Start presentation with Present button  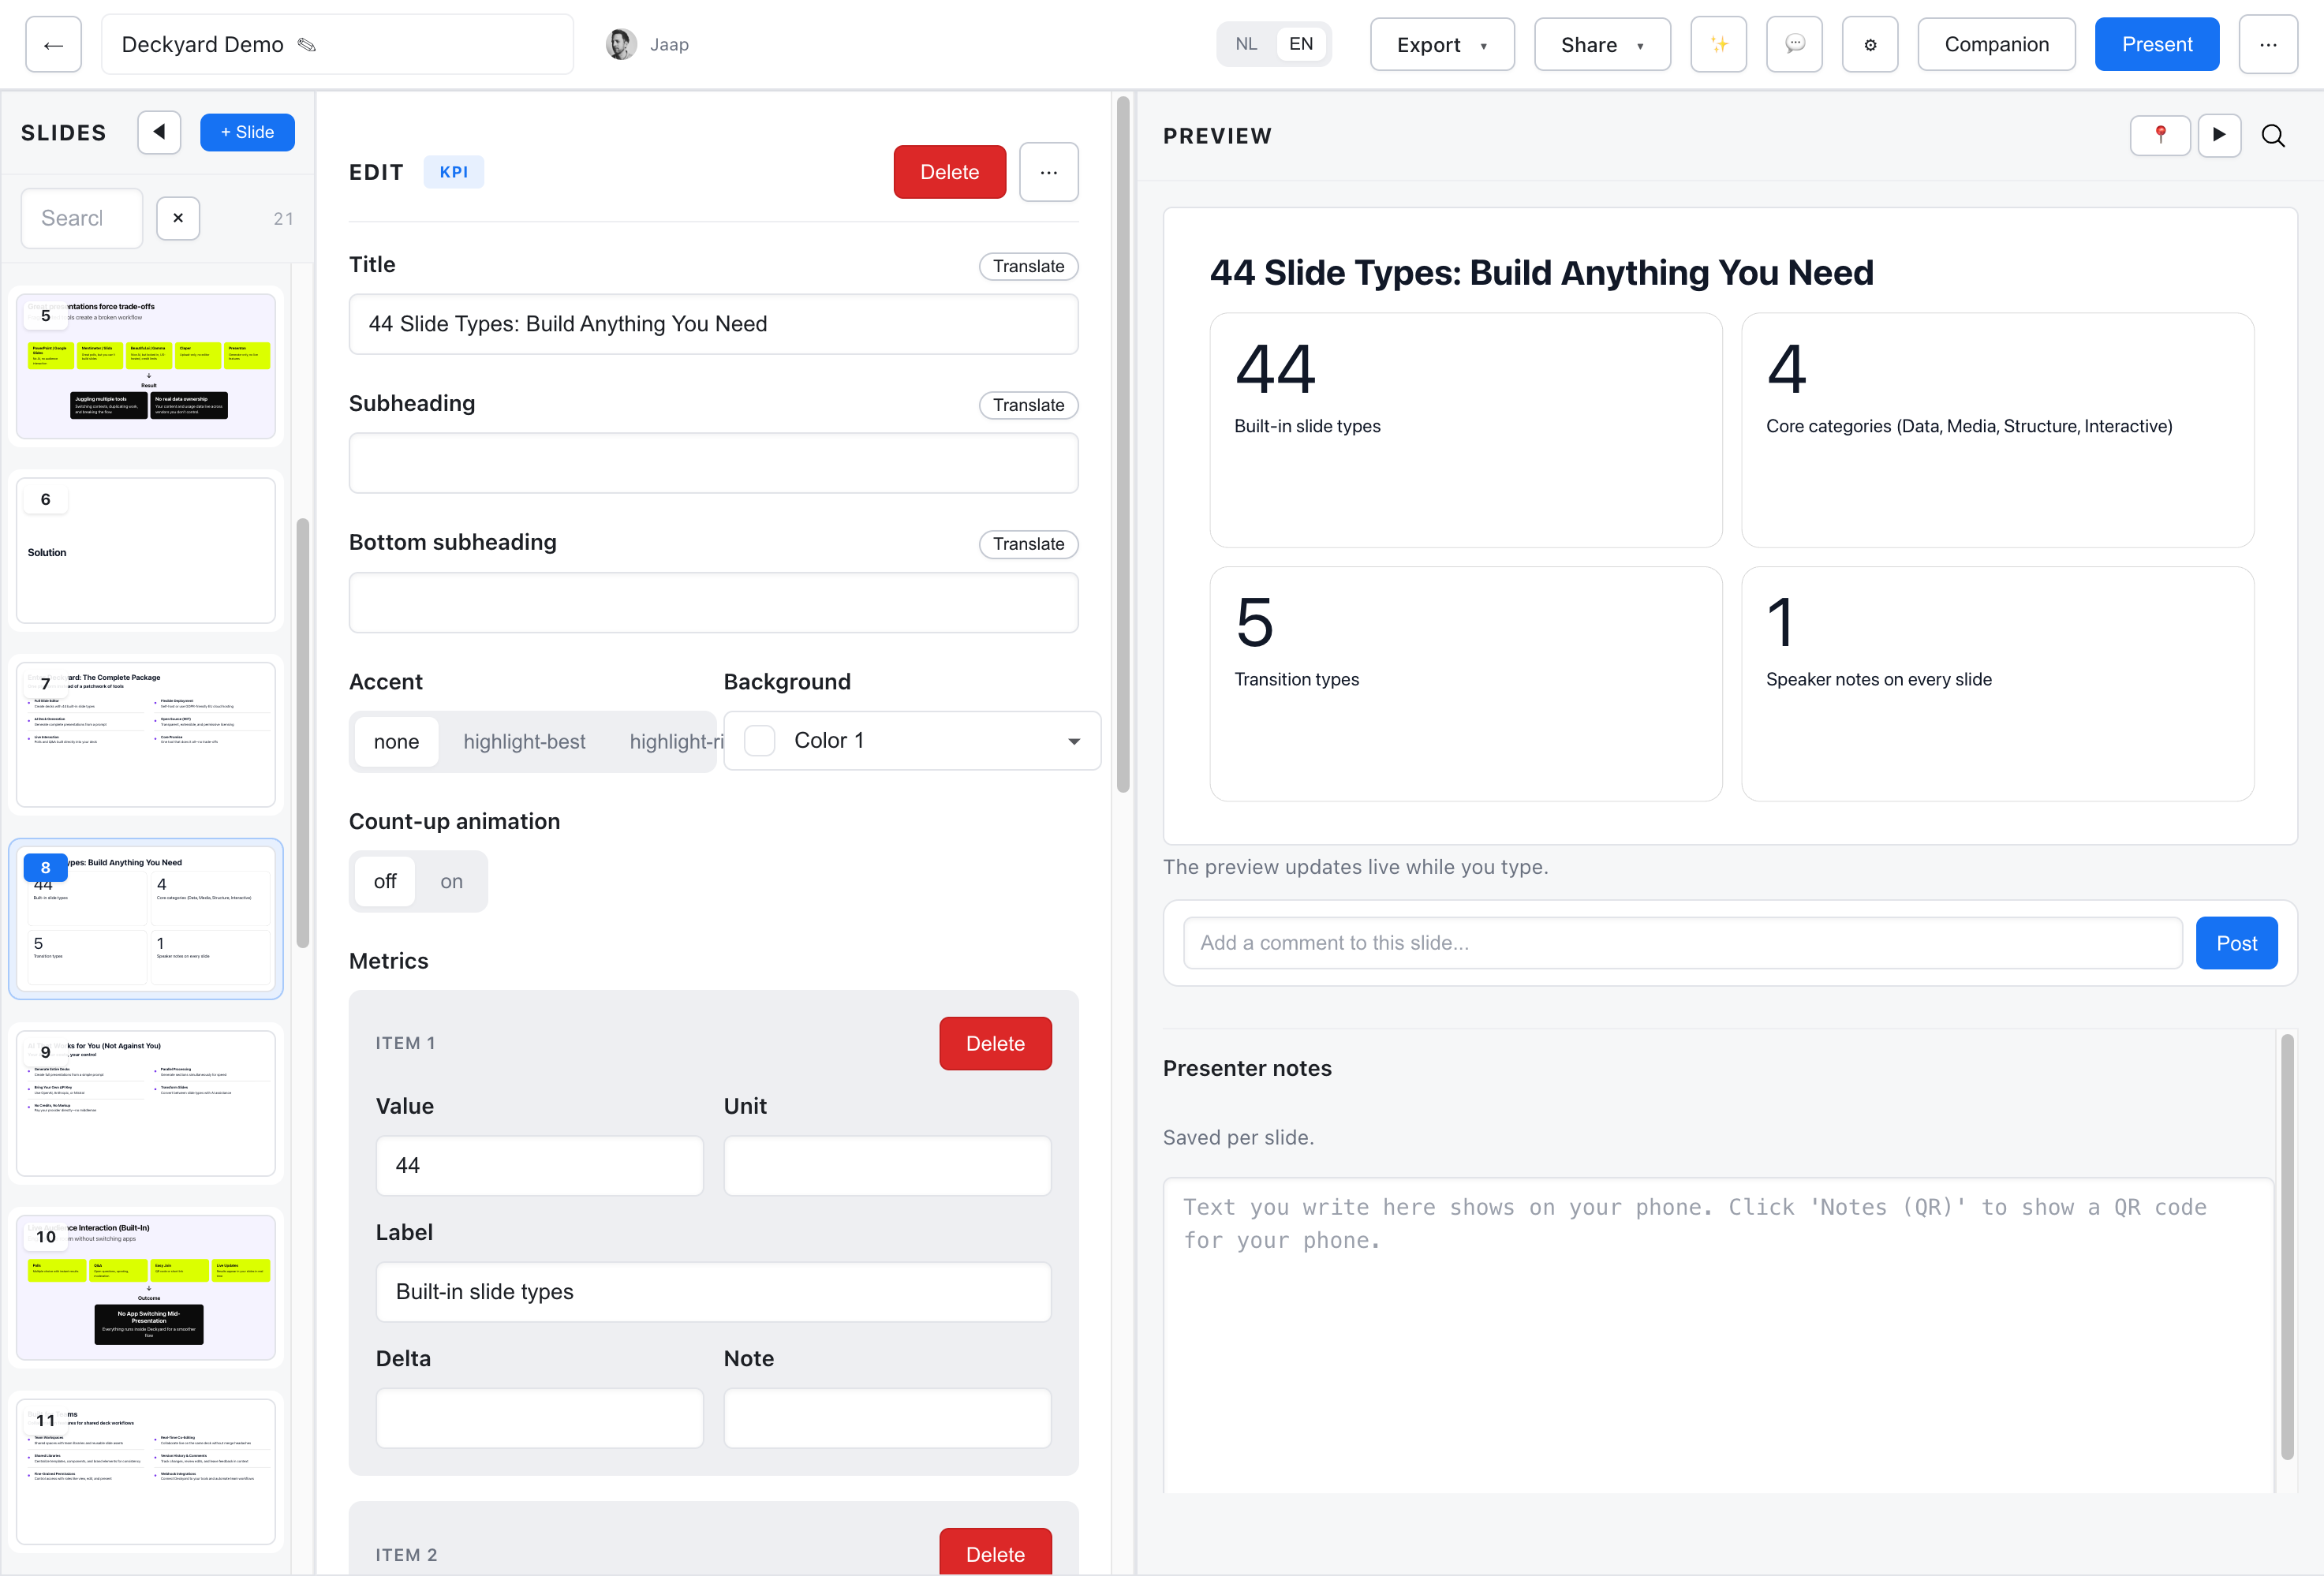[x=2157, y=44]
